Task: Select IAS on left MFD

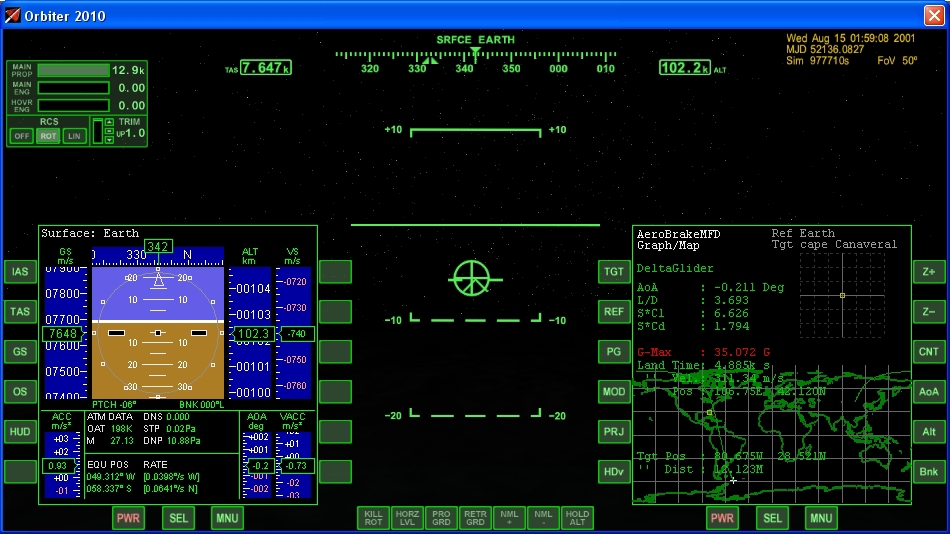Action: coord(20,272)
